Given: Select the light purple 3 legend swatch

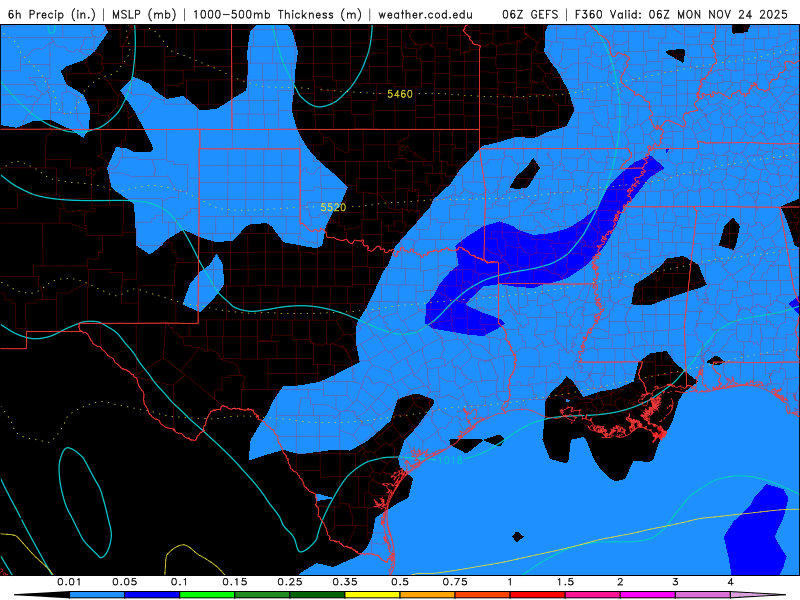Looking at the screenshot, I should pyautogui.click(x=703, y=595).
